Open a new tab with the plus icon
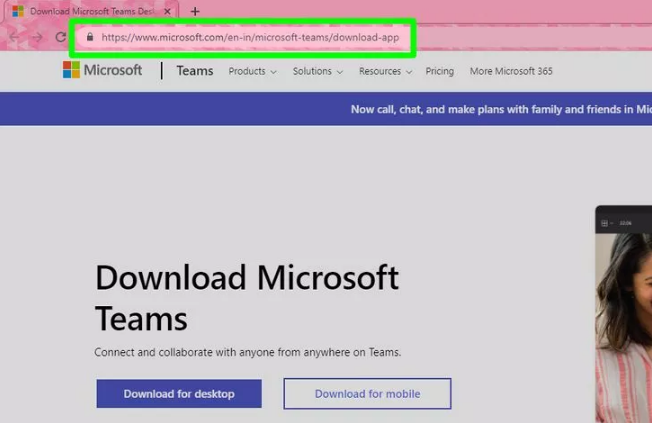Viewport: 652px width, 423px height. tap(195, 11)
